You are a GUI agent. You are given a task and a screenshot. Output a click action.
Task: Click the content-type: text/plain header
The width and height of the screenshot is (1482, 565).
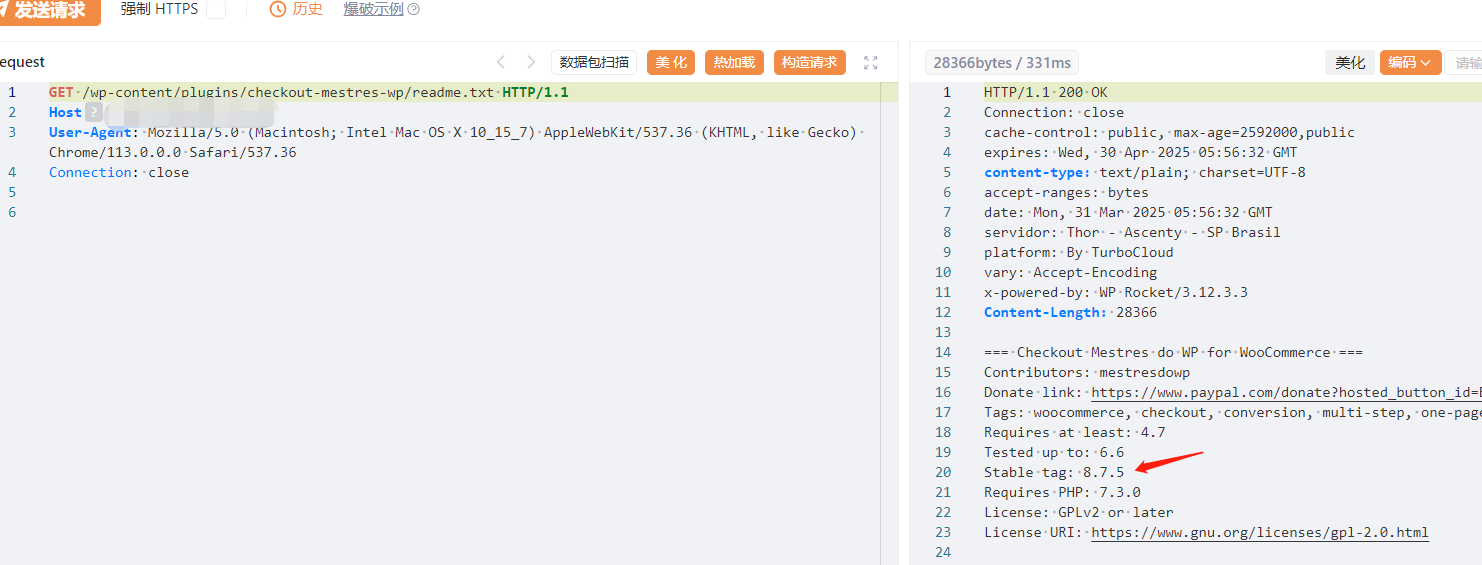click(x=1145, y=172)
